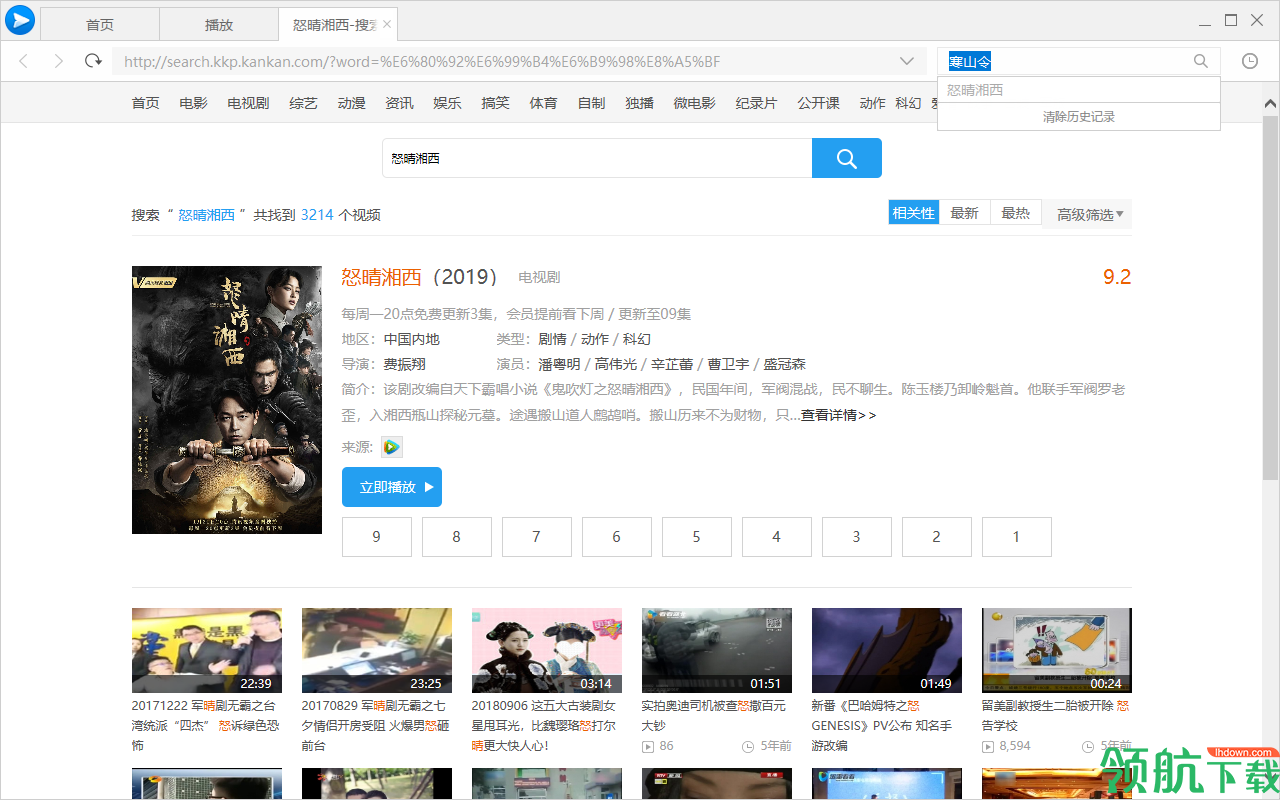This screenshot has height=800, width=1280.
Task: Select 怒晴湘西 search history suggestion
Action: 1079,90
